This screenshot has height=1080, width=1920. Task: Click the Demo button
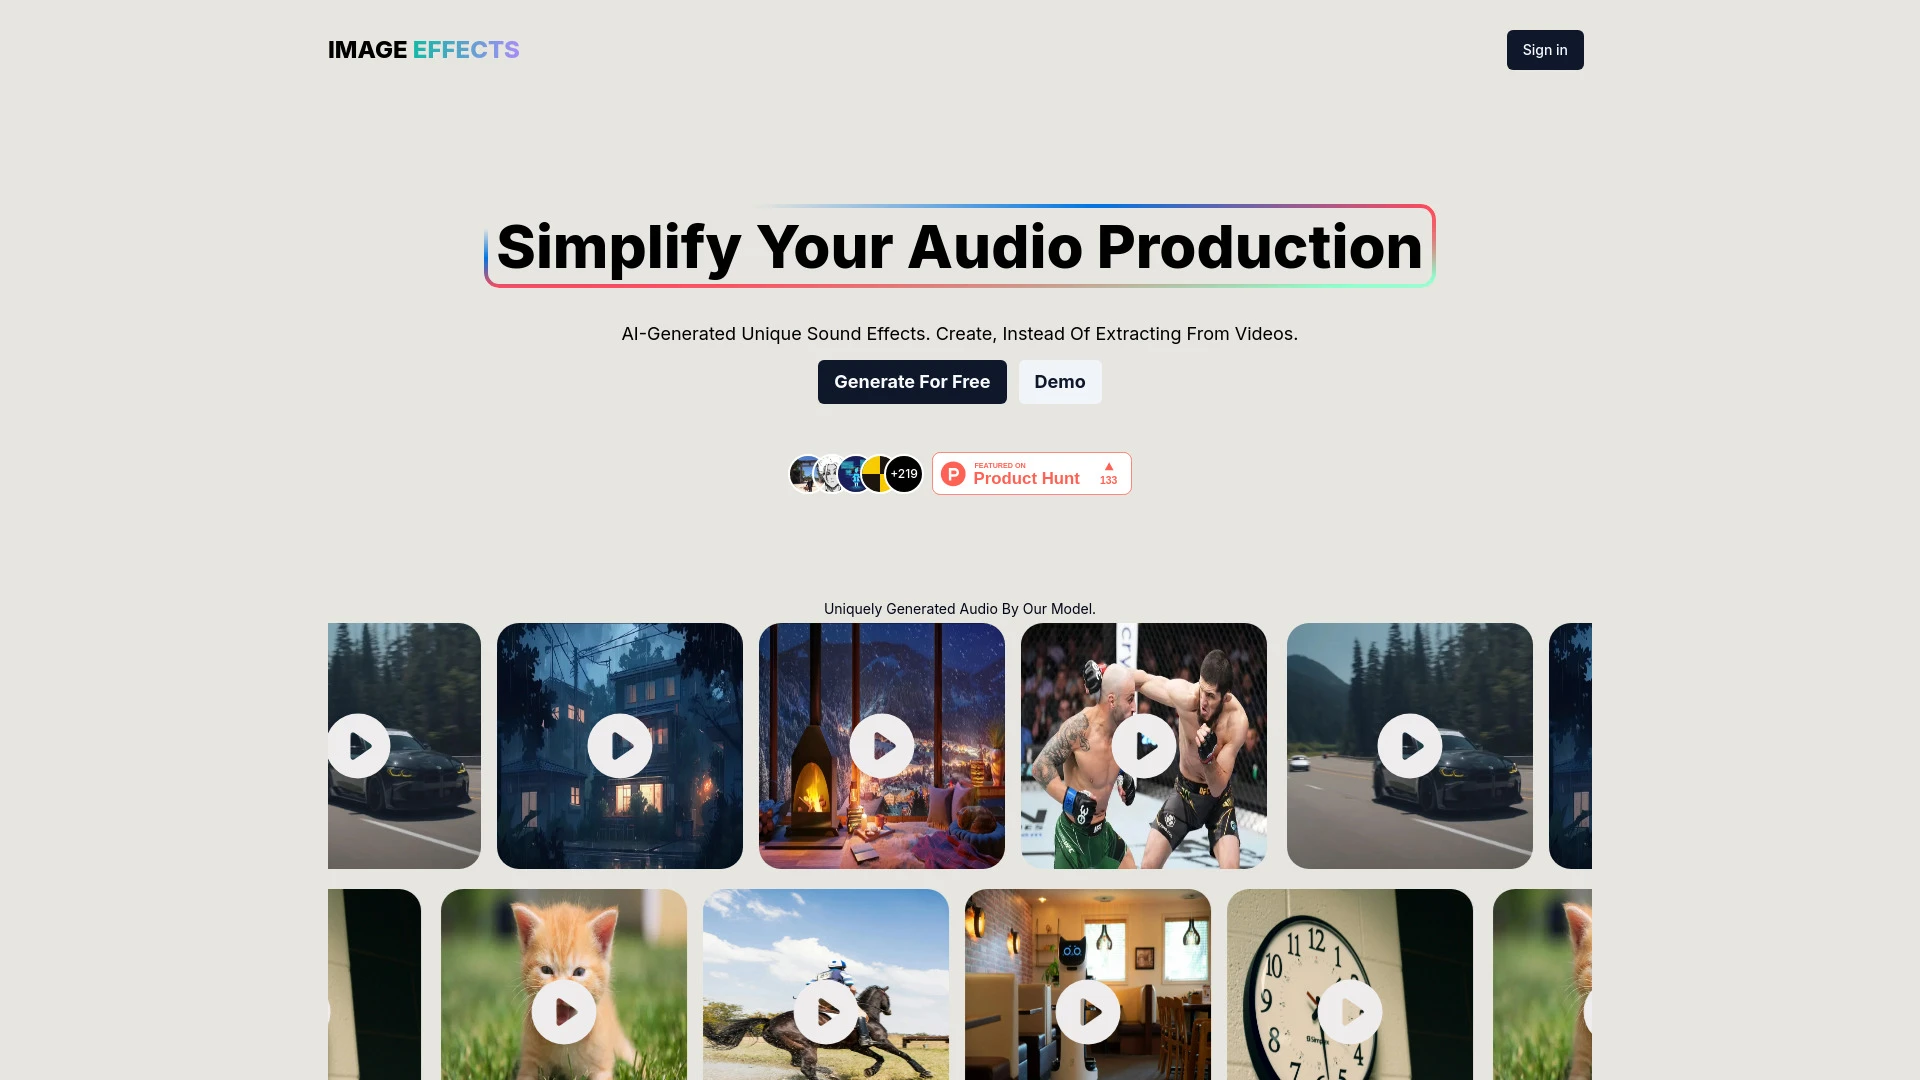(x=1060, y=381)
